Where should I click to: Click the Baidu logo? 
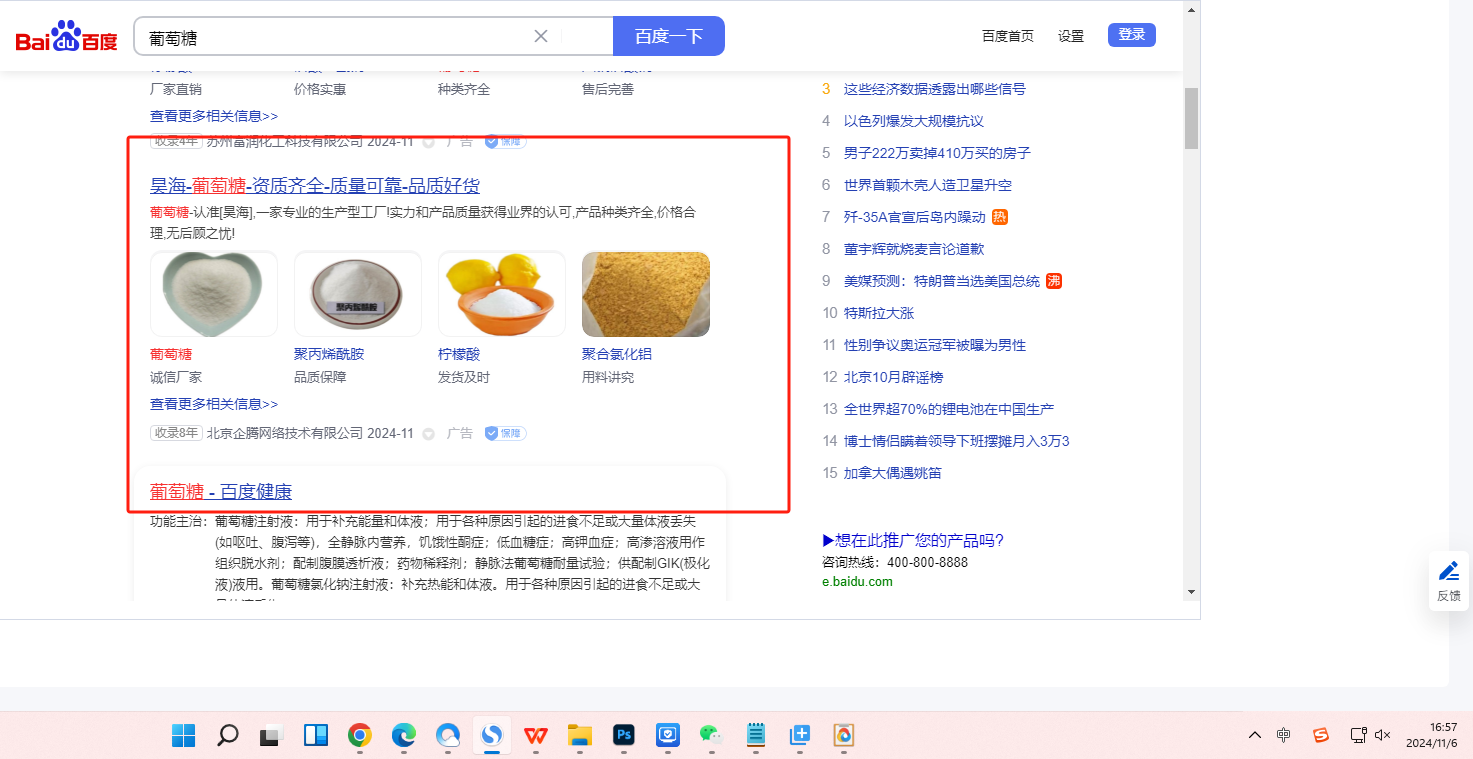(66, 37)
